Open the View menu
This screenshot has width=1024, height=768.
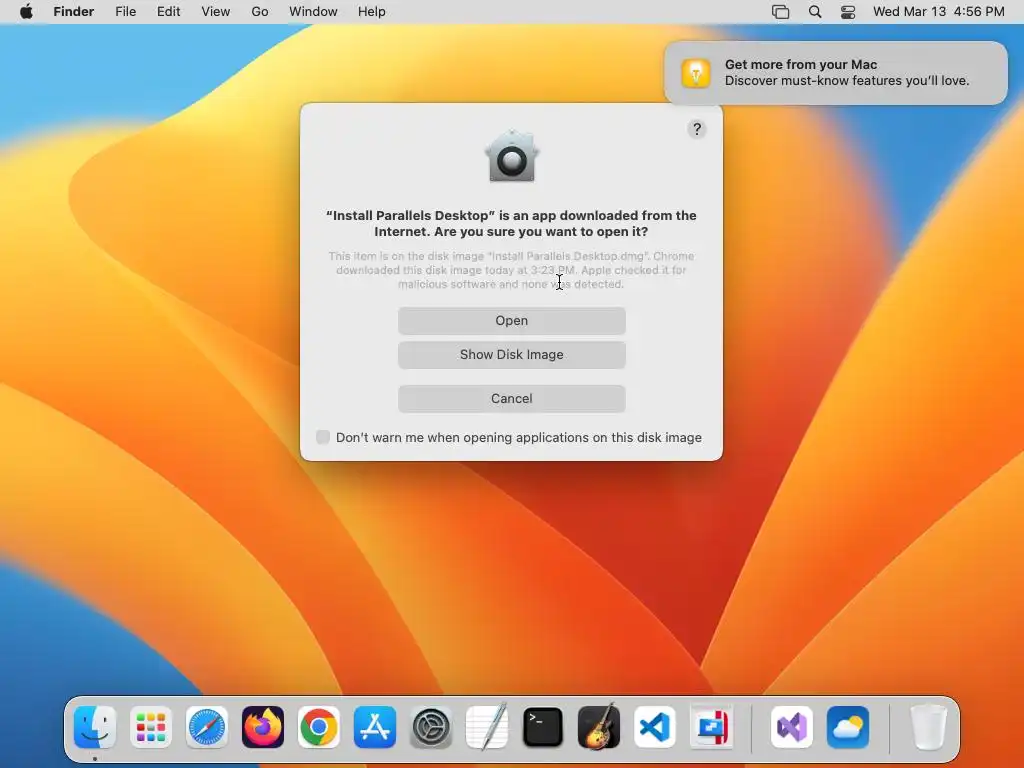click(x=216, y=12)
